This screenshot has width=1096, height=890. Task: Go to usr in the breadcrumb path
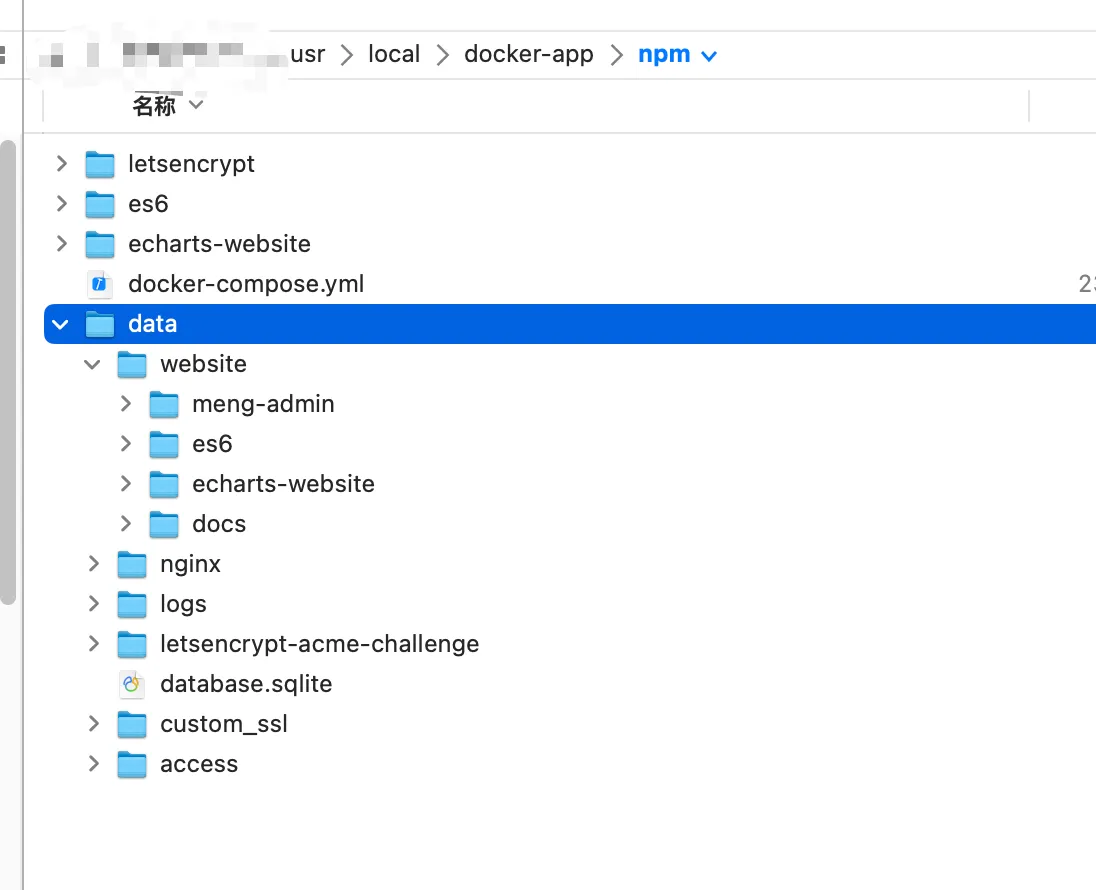coord(308,54)
